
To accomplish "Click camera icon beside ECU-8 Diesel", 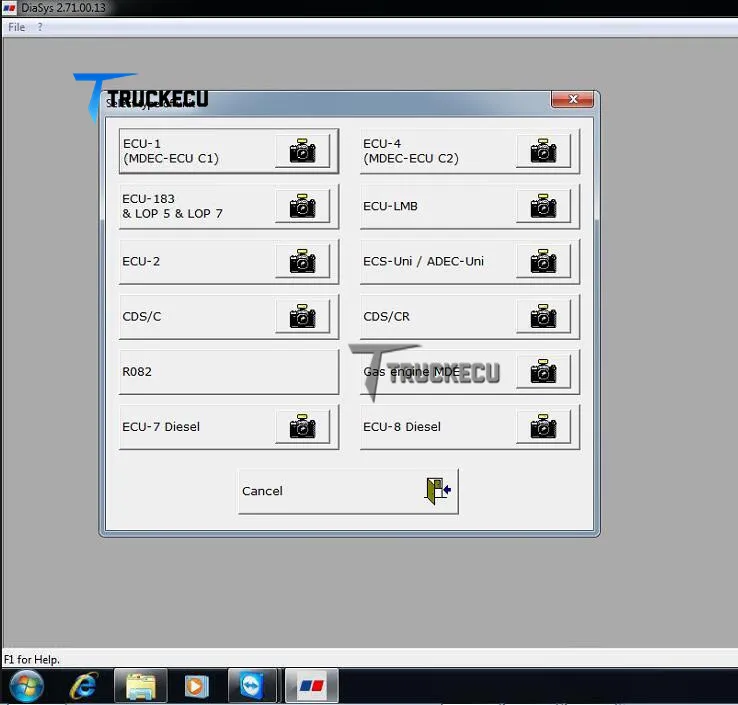I will 544,426.
